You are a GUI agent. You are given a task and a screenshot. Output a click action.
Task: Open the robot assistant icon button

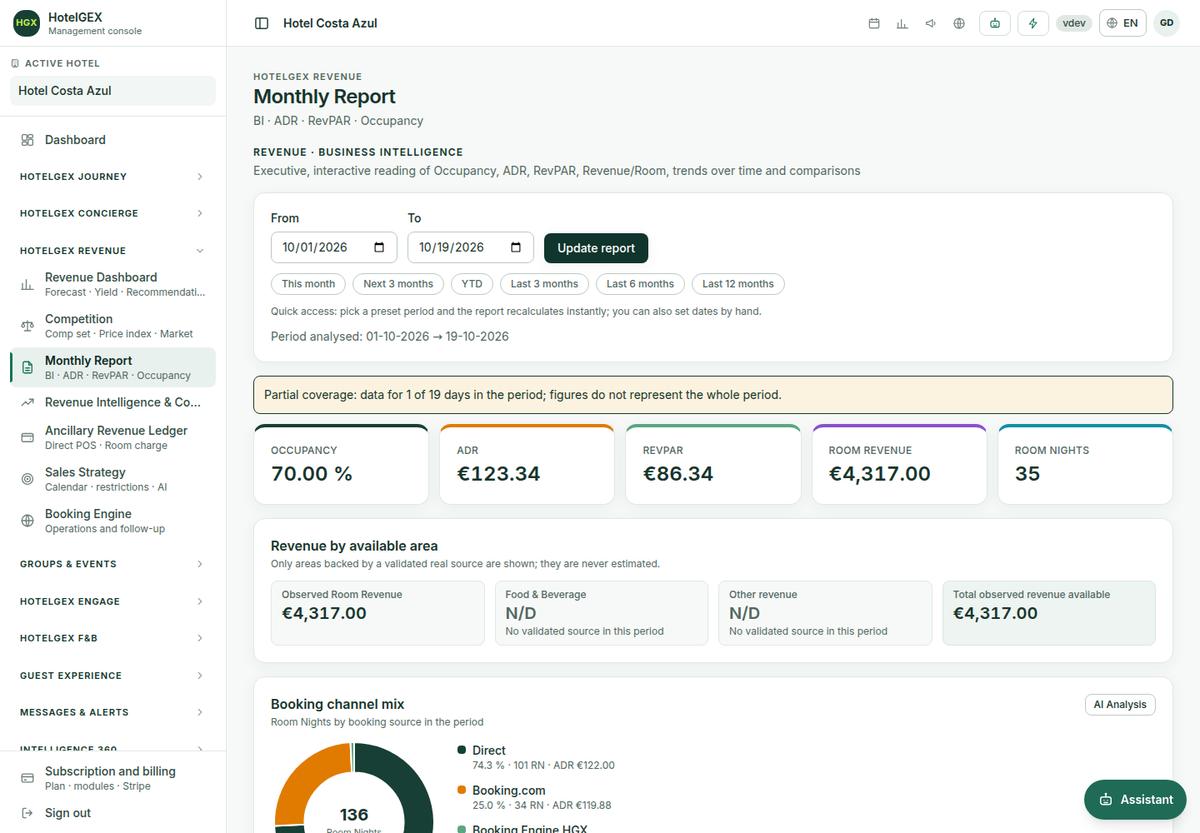click(995, 23)
